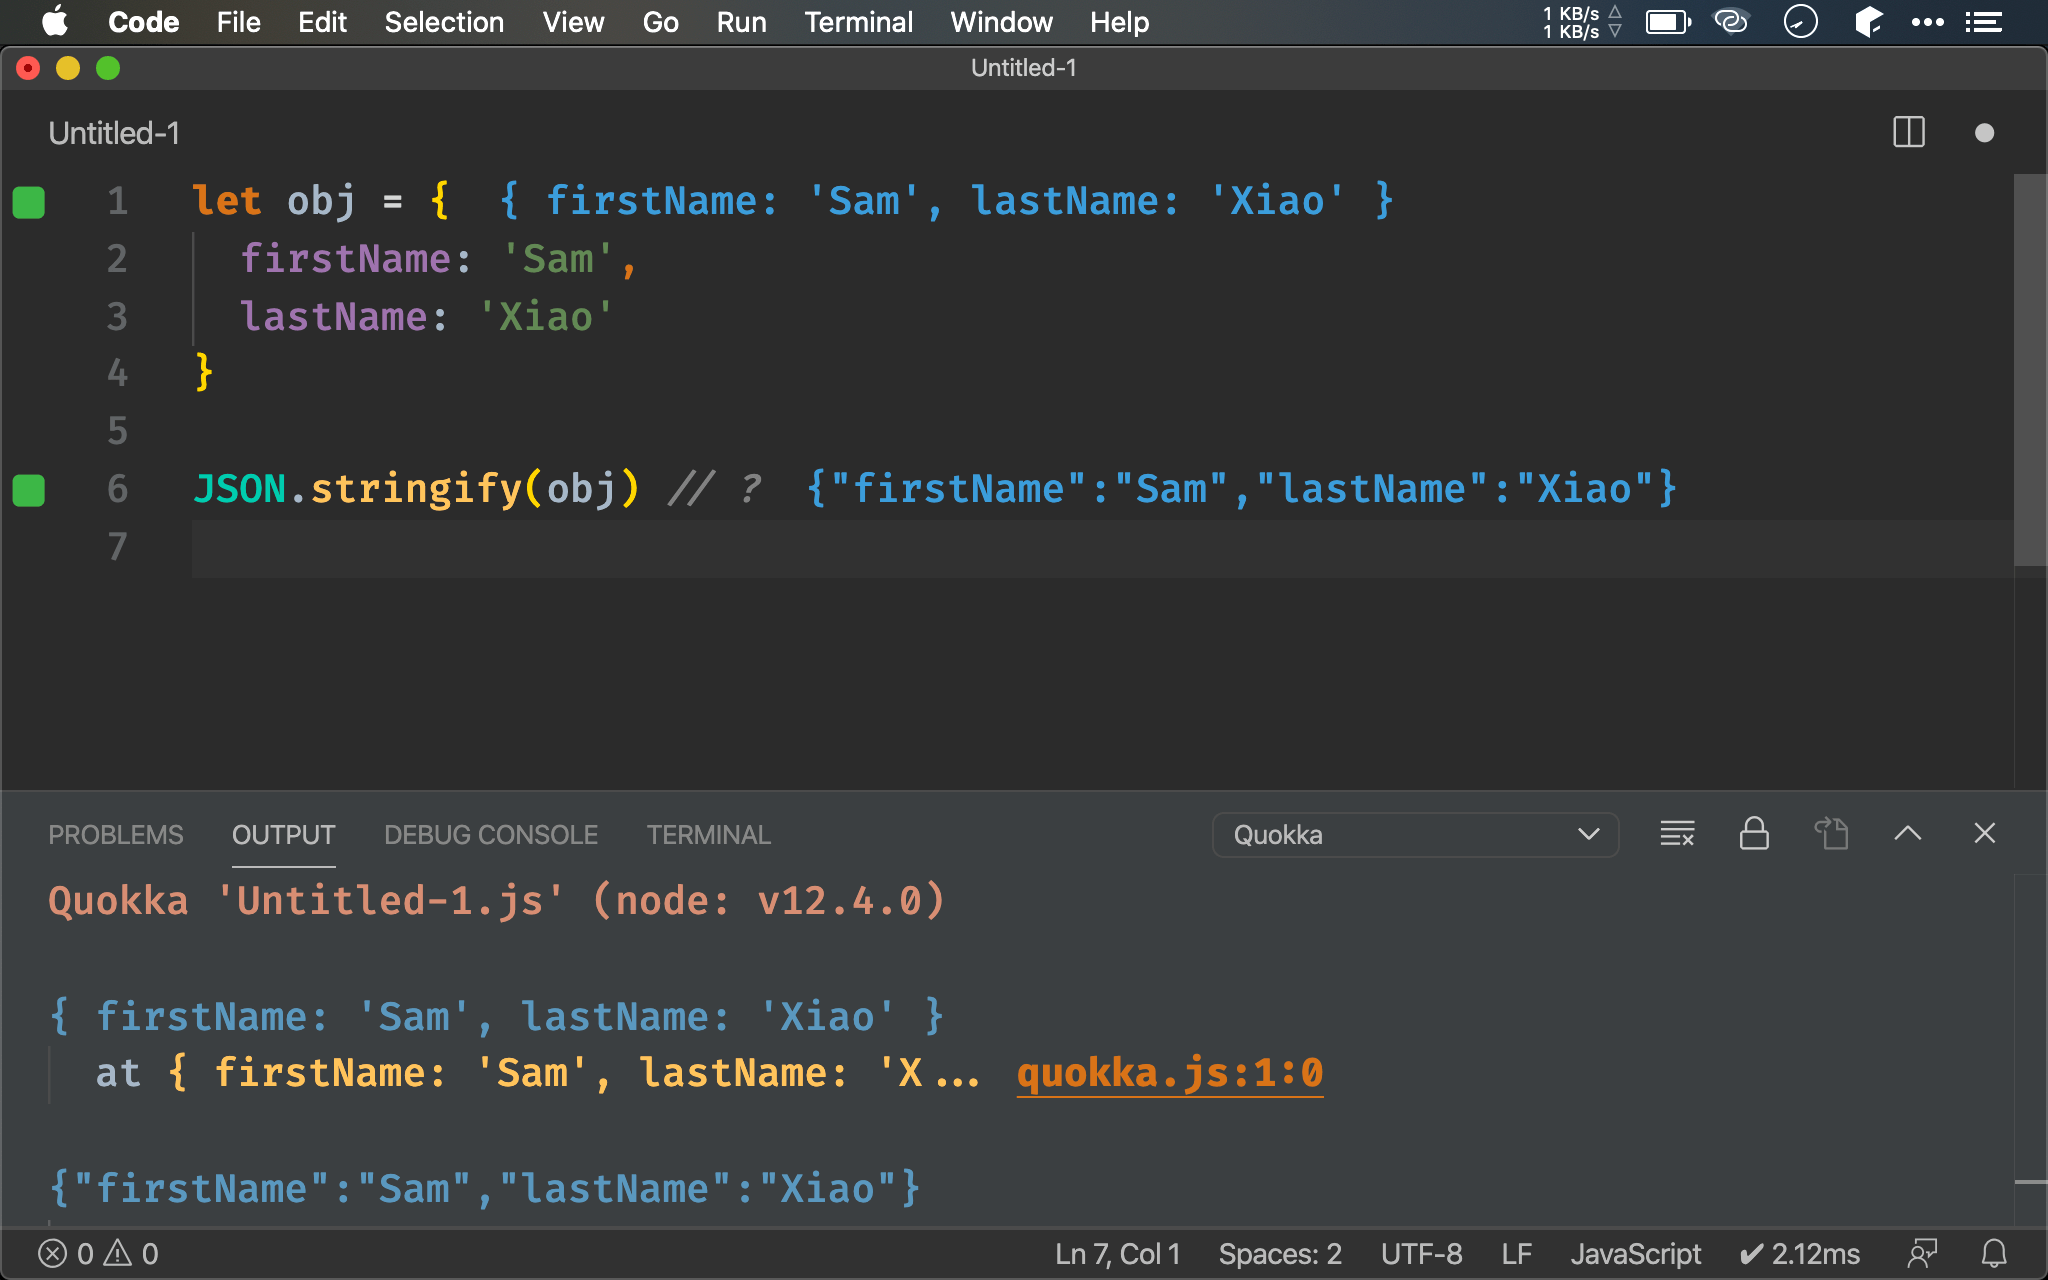
Task: Click the Untitled-1 editor tab
Action: click(114, 133)
